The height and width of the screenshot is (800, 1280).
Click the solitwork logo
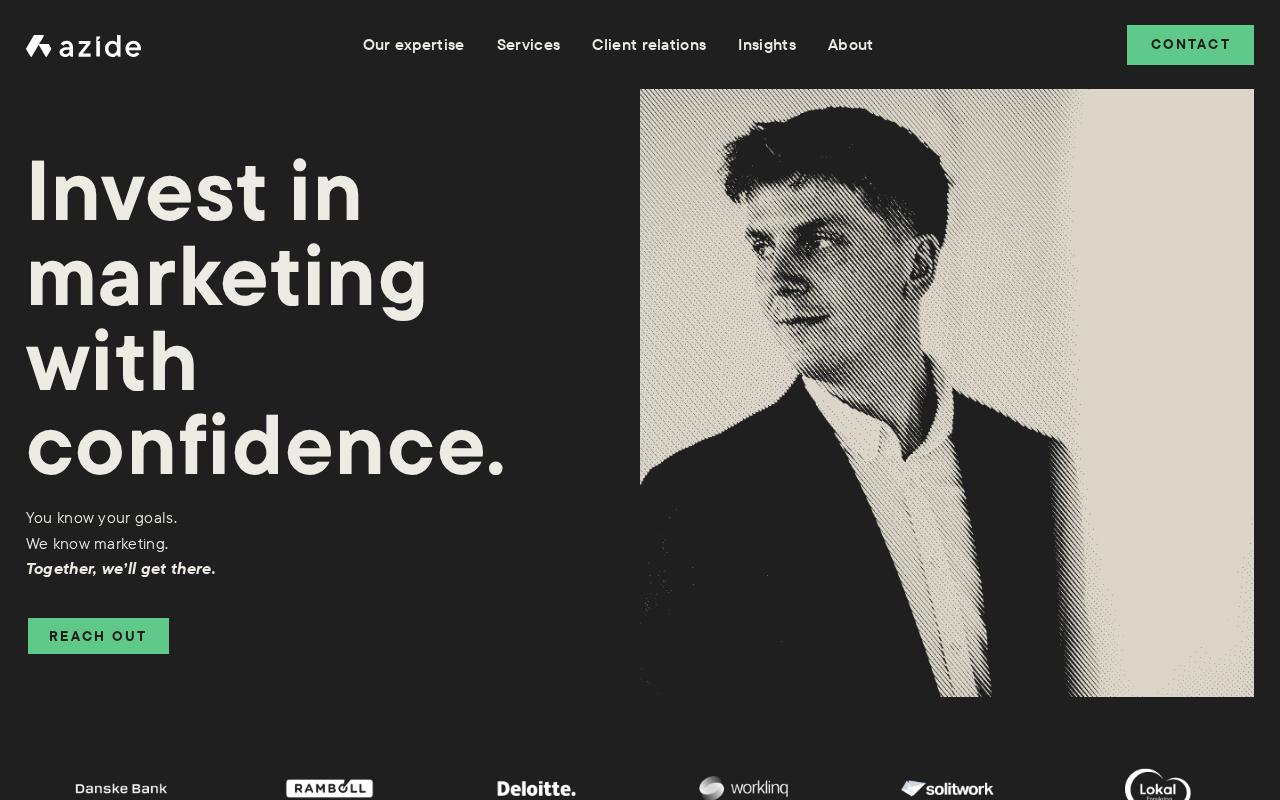[x=947, y=789]
